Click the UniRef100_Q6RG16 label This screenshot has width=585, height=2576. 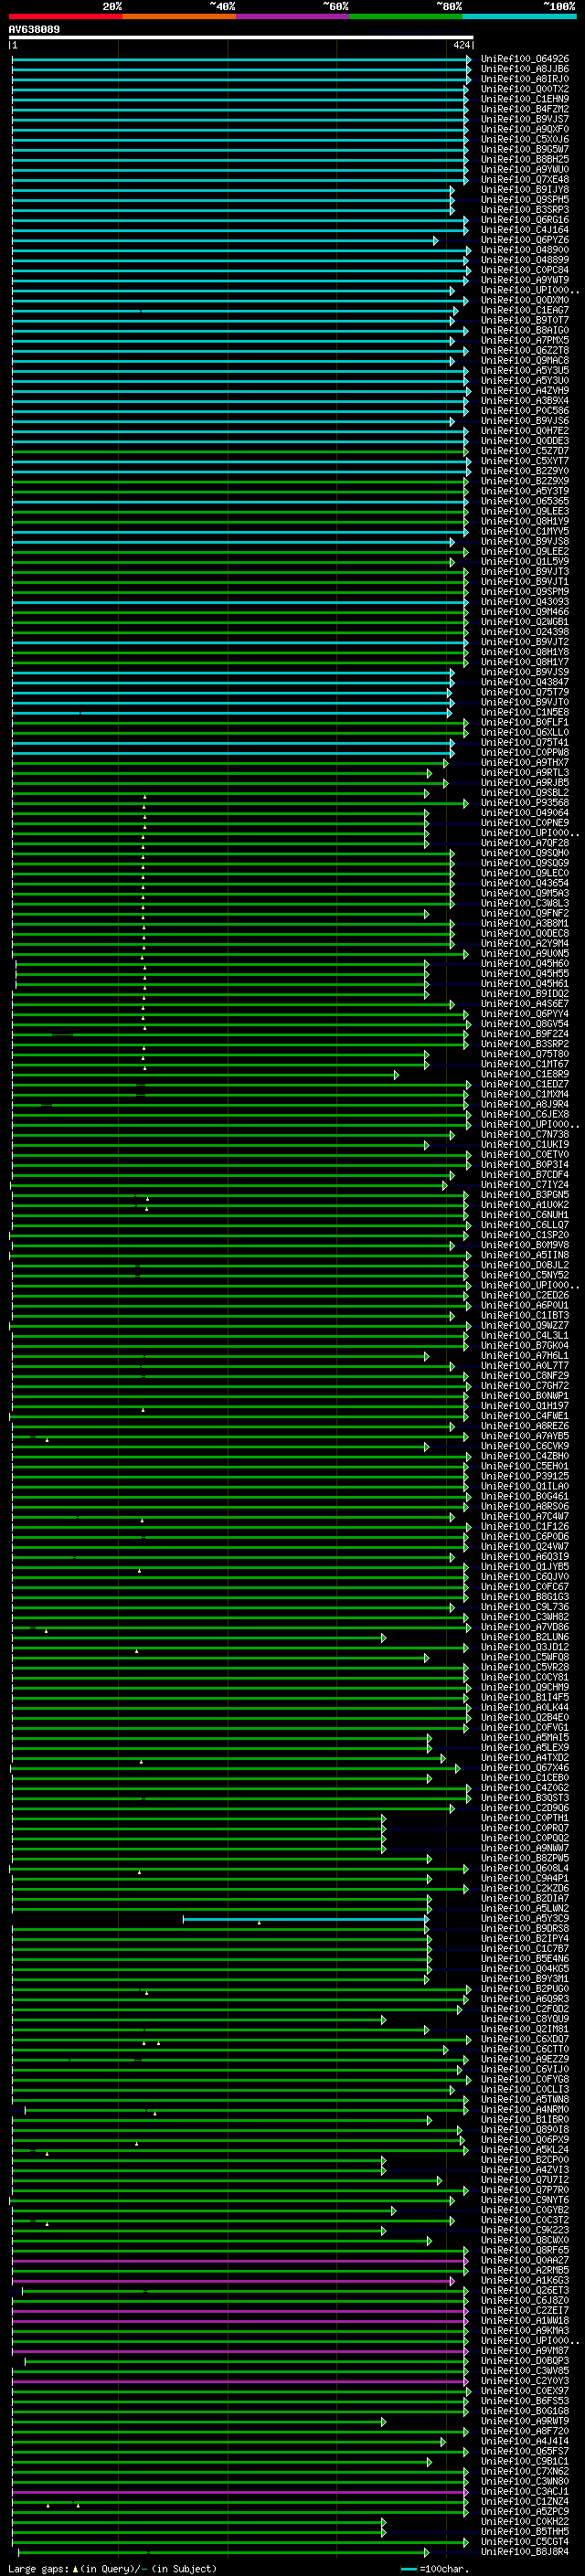coord(524,220)
